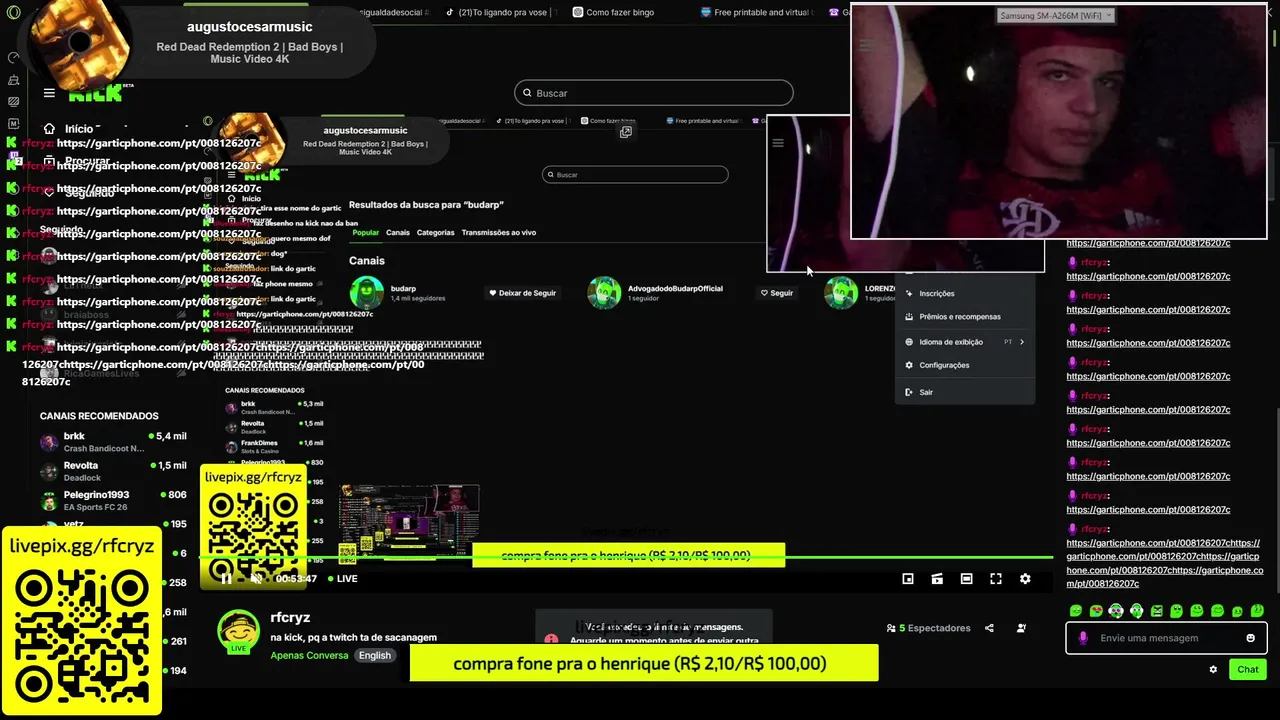Open the mini player icon
The height and width of the screenshot is (720, 1280).
908,578
